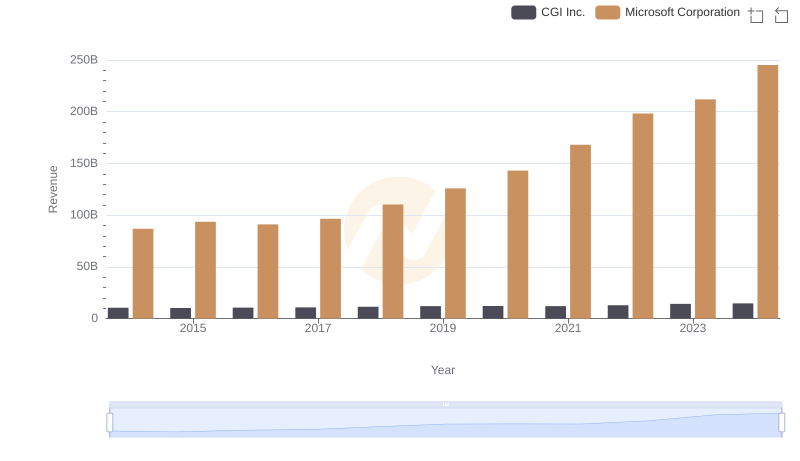Click the range slider top move bar
The height and width of the screenshot is (461, 800).
pos(445,404)
